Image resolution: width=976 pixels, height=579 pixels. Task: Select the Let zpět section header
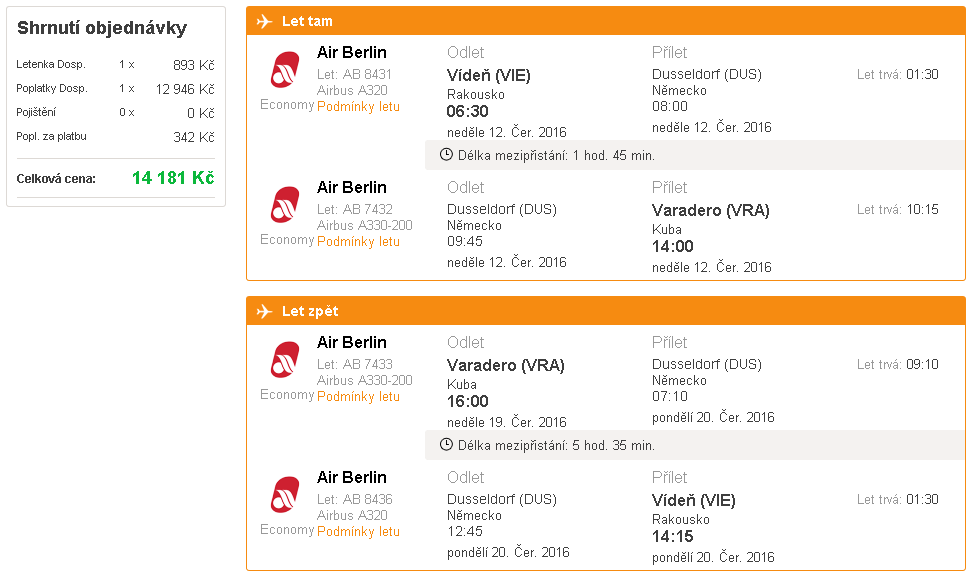click(606, 311)
